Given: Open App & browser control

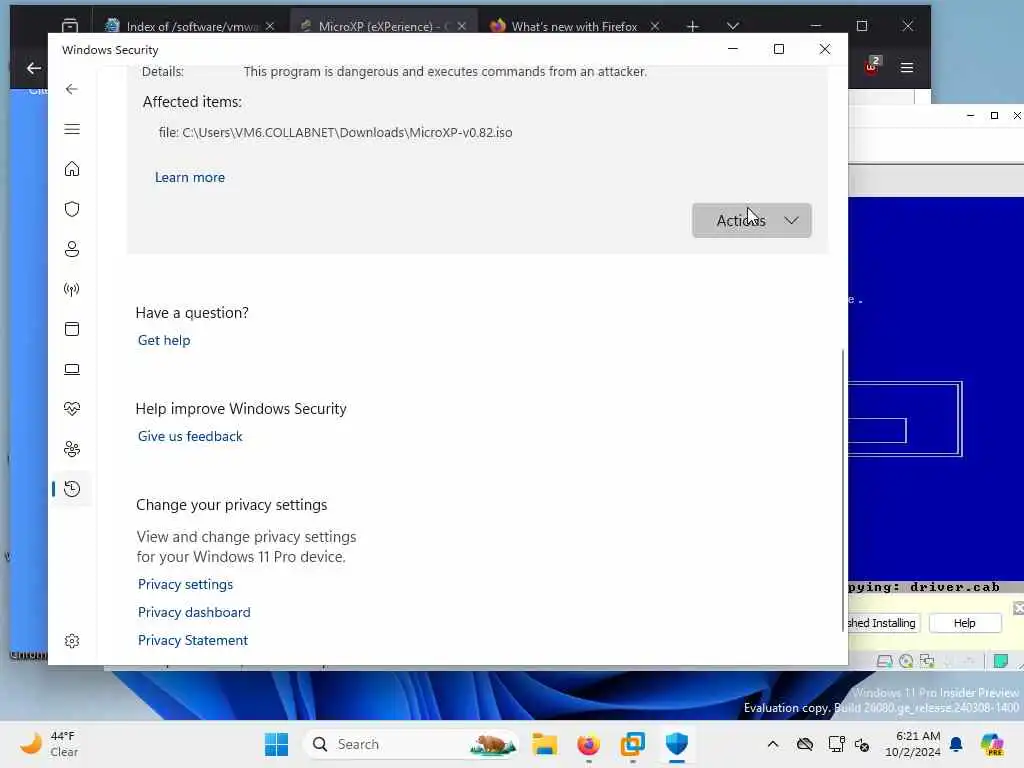Looking at the screenshot, I should coord(72,329).
